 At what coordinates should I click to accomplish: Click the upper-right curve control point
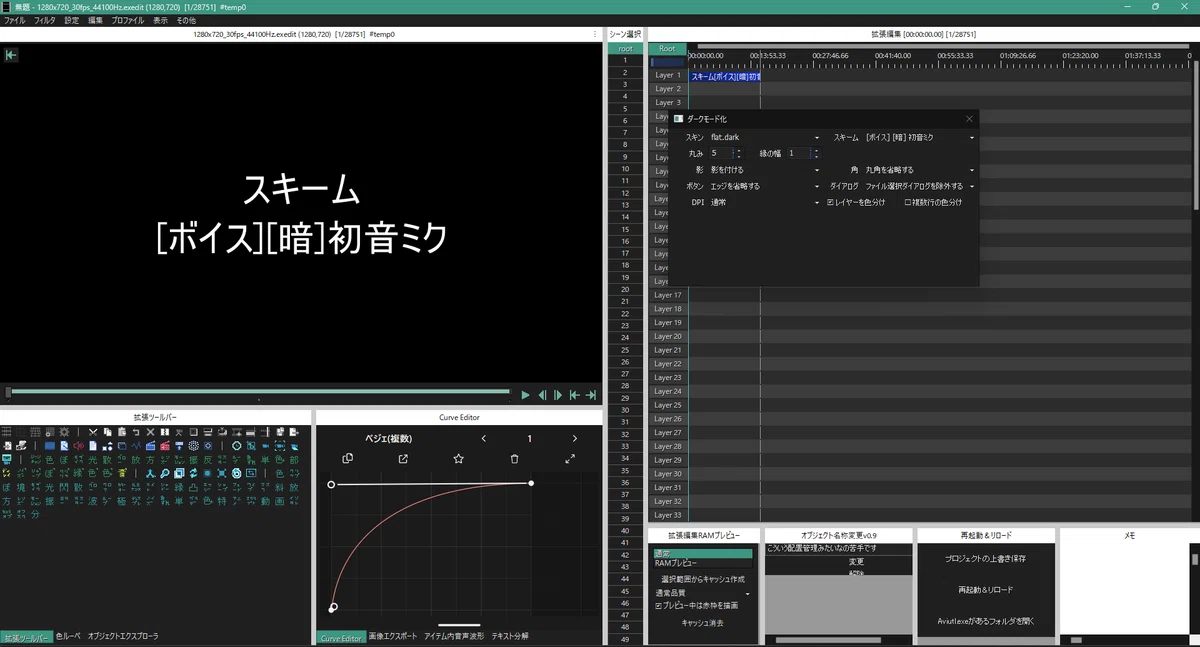(x=531, y=483)
